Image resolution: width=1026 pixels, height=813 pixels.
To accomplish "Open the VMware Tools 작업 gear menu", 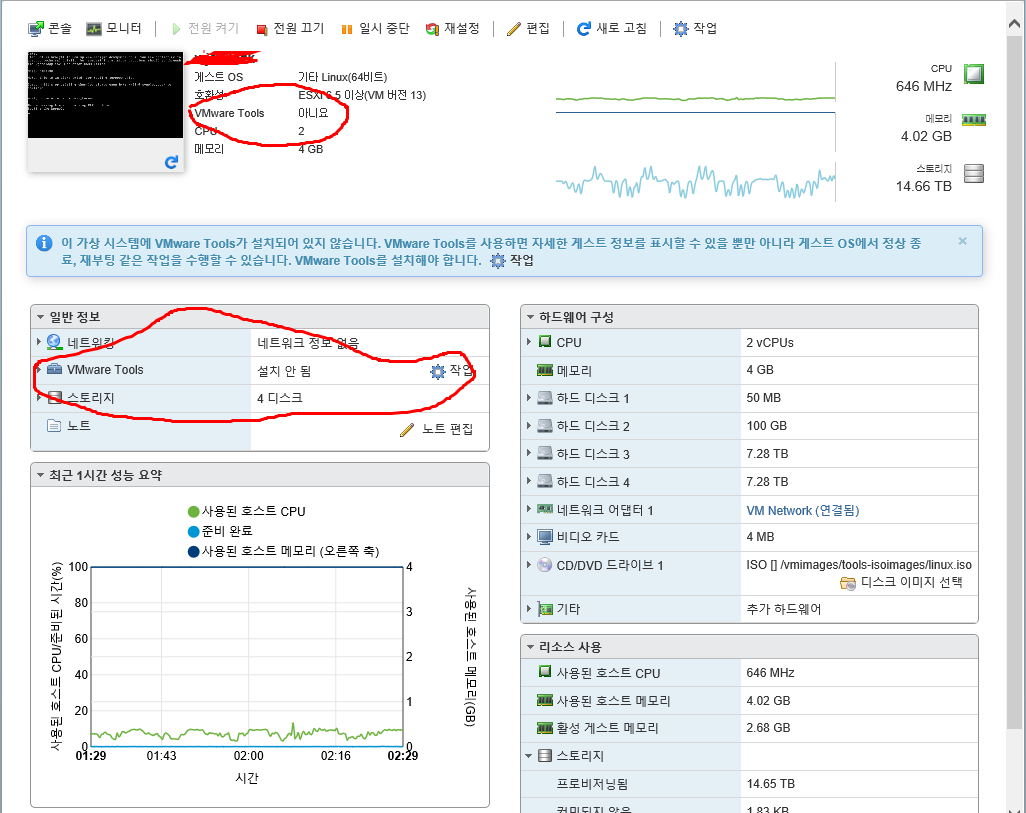I will point(451,371).
